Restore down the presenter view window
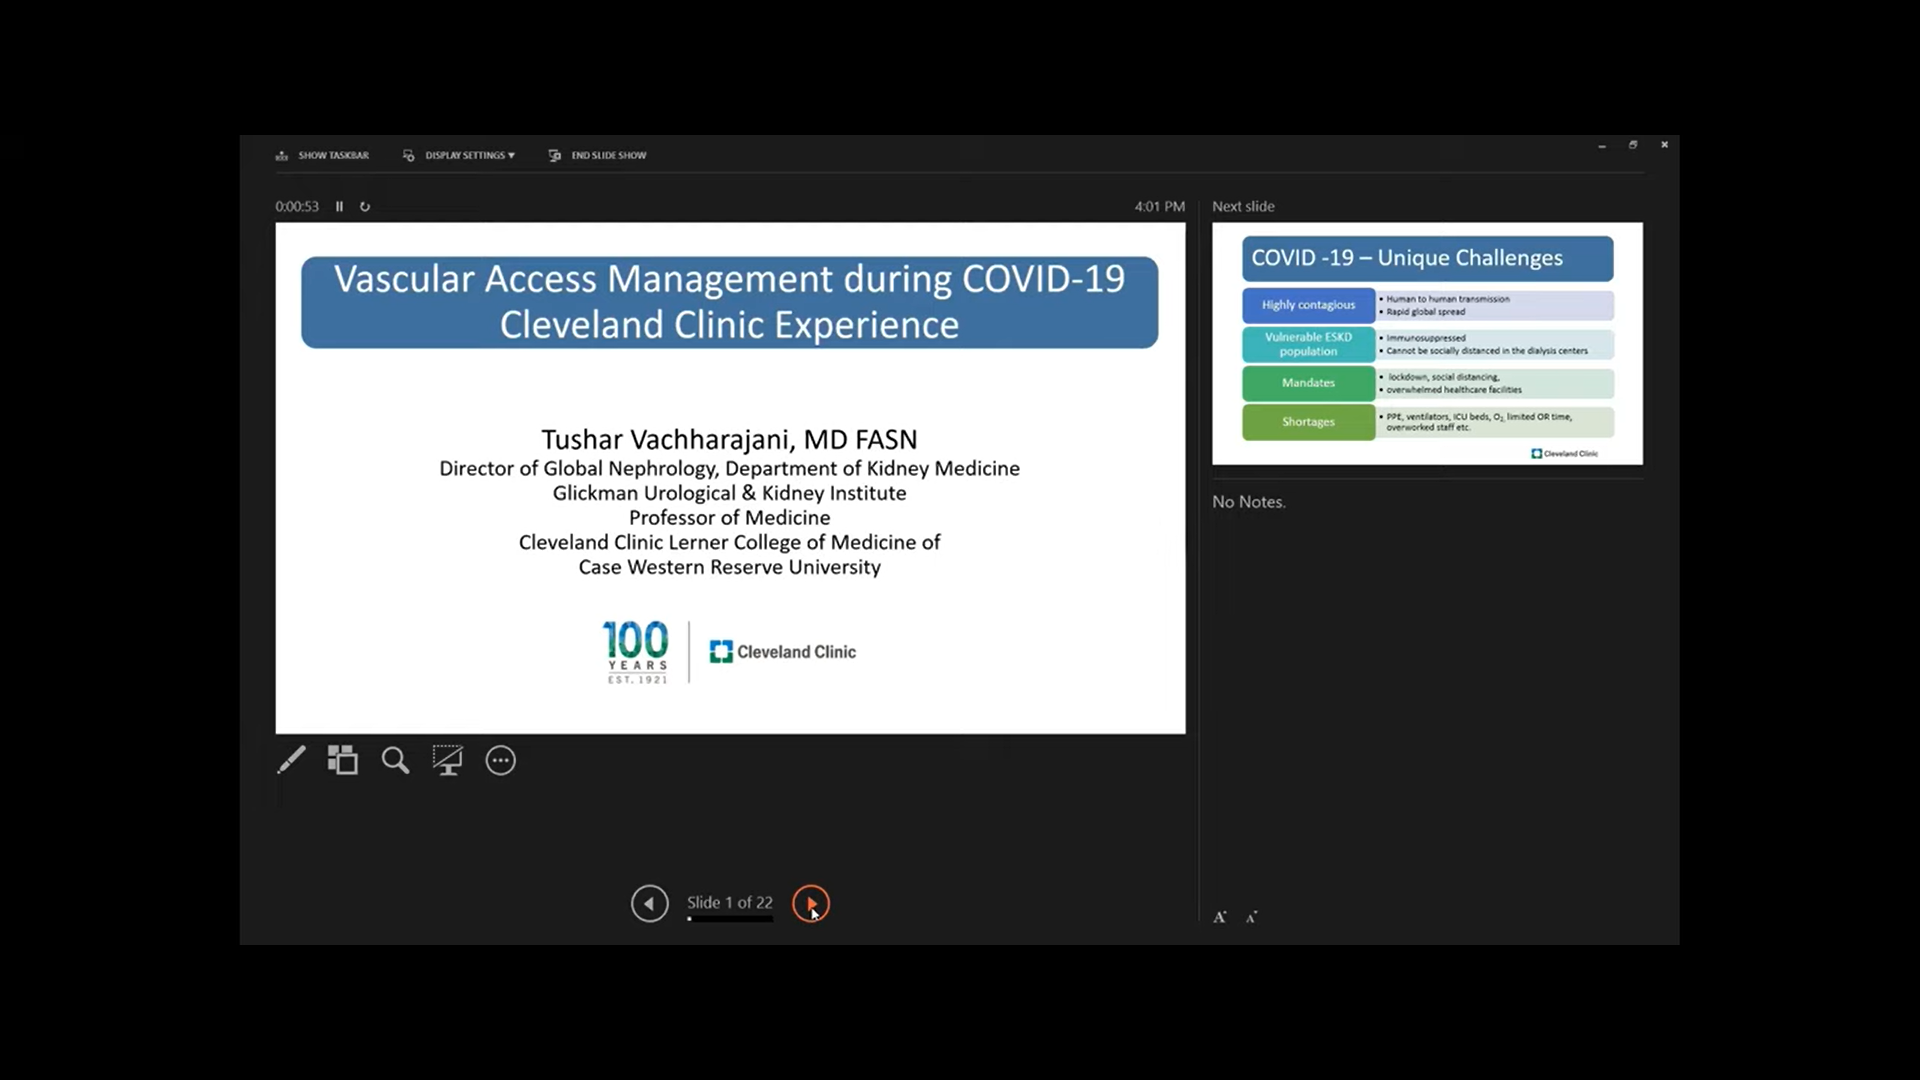Image resolution: width=1920 pixels, height=1080 pixels. point(1633,145)
